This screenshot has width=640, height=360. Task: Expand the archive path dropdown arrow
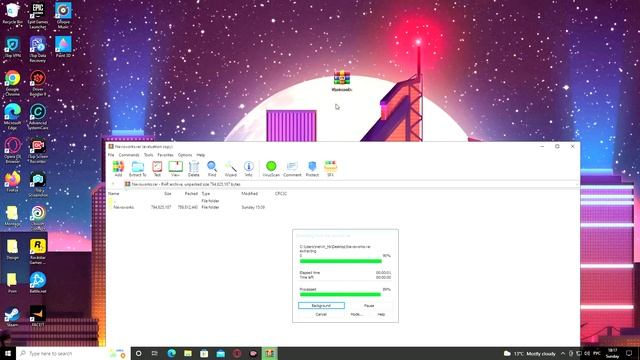click(576, 184)
